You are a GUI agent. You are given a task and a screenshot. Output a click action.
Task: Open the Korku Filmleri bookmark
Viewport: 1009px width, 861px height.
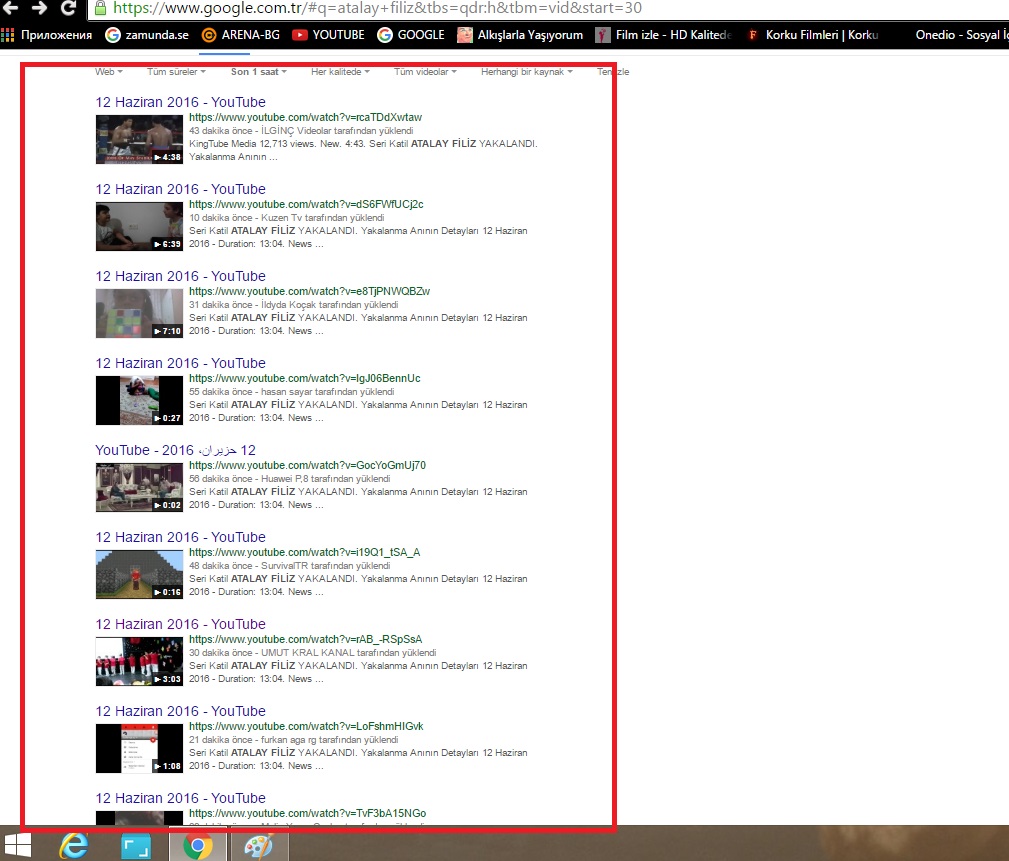(813, 35)
